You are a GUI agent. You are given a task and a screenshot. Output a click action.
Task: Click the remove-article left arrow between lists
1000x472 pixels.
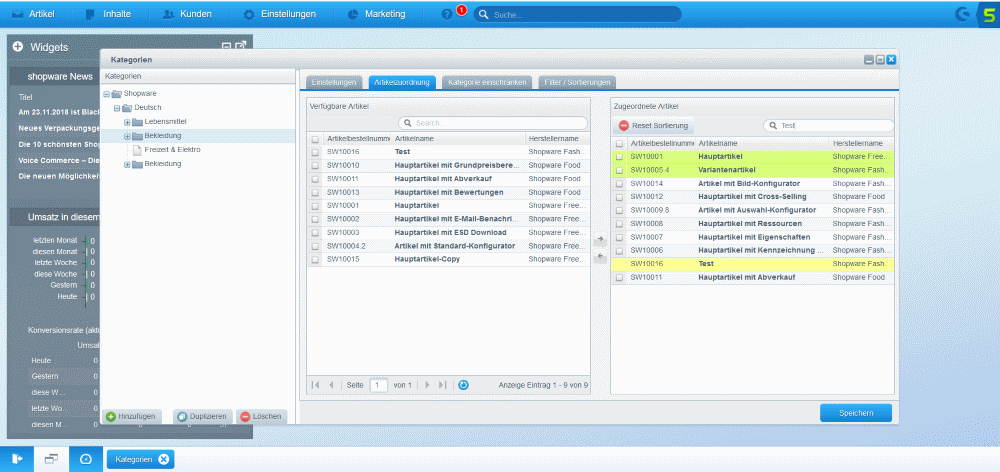click(x=600, y=257)
